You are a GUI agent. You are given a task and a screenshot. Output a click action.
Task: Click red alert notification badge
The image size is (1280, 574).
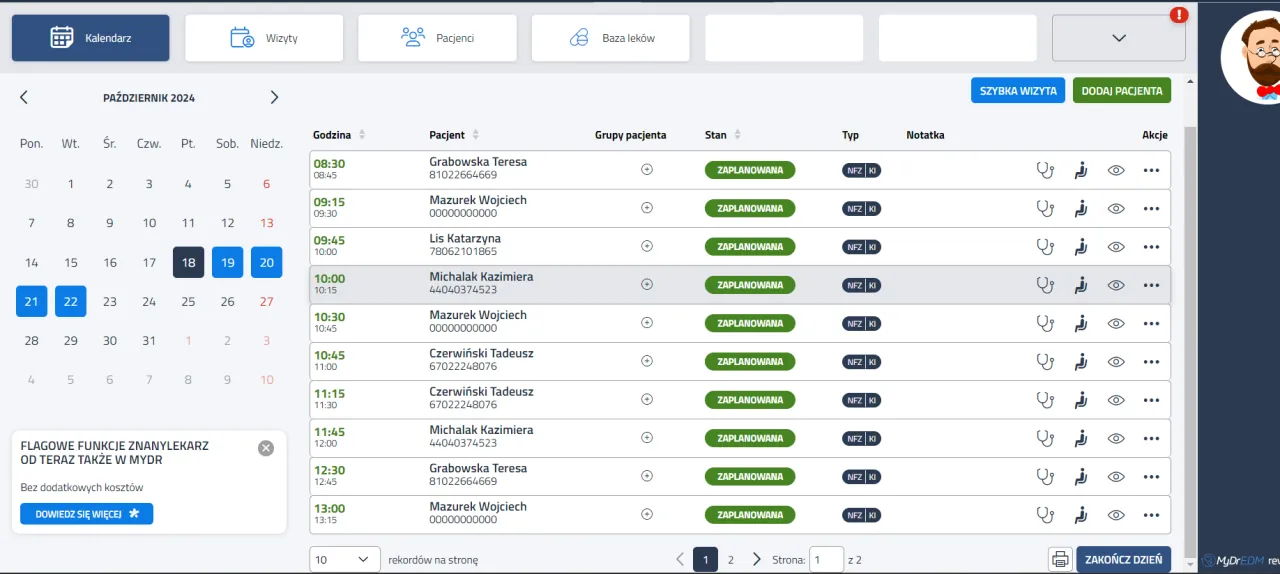click(1180, 15)
